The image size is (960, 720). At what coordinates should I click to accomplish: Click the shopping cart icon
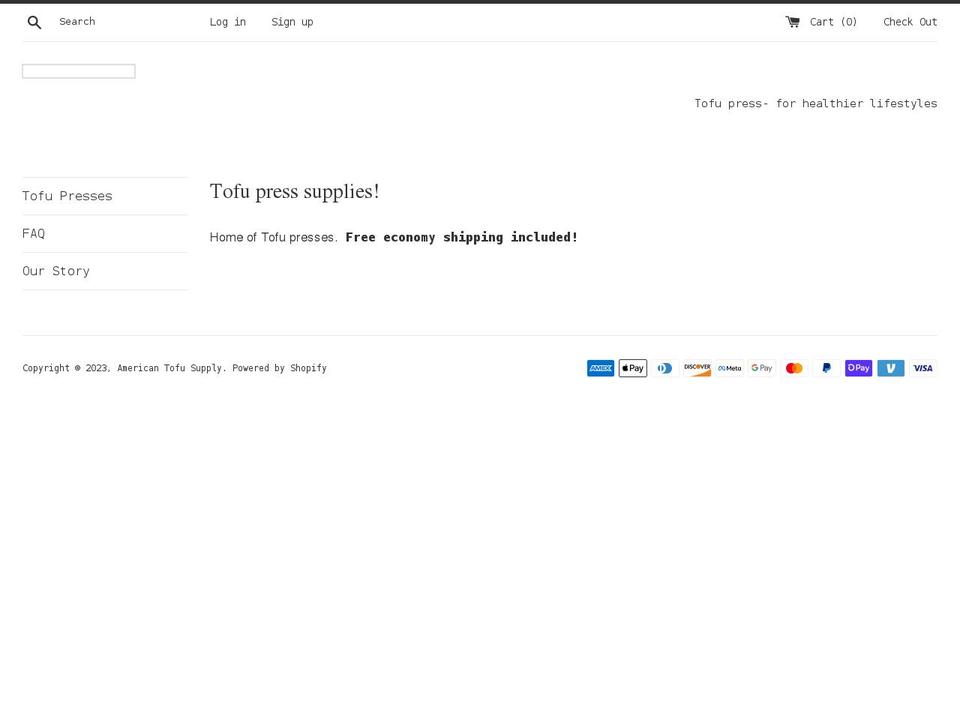pyautogui.click(x=792, y=22)
